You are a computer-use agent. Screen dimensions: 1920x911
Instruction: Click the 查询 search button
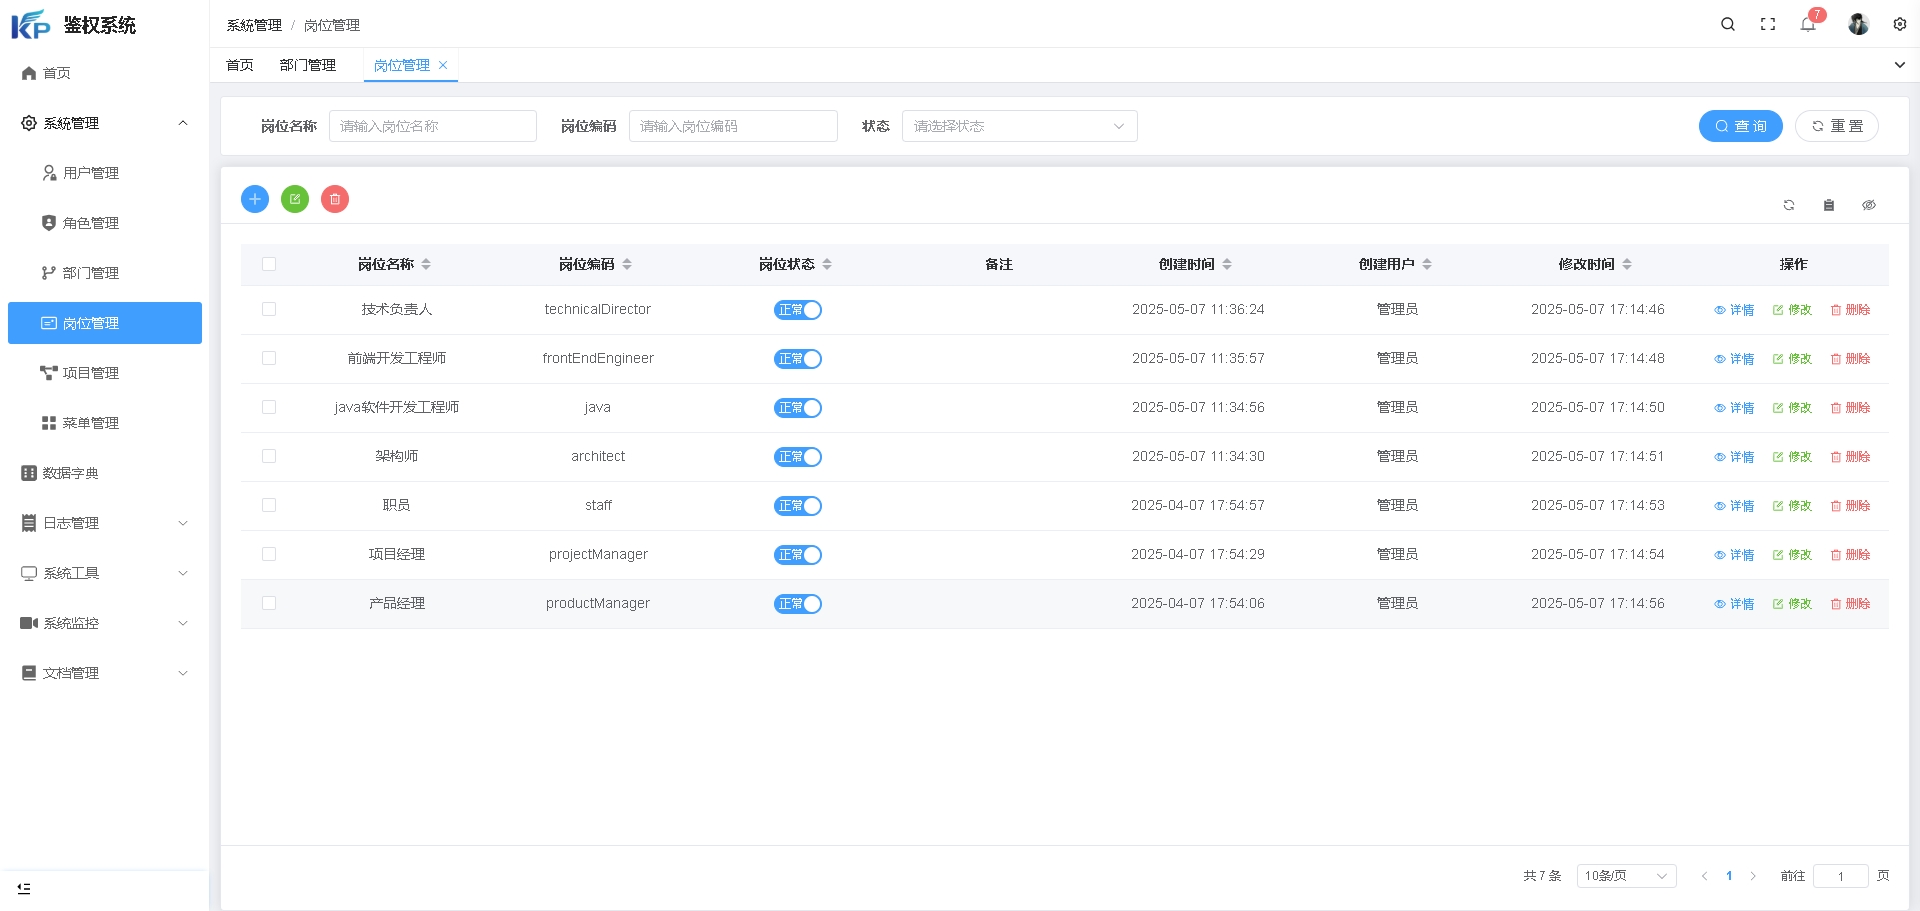pyautogui.click(x=1740, y=126)
